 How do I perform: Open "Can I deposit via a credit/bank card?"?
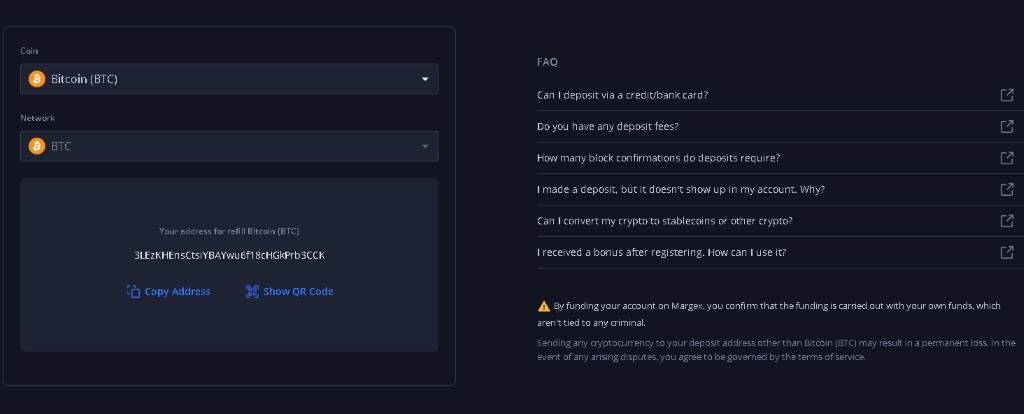click(x=623, y=95)
